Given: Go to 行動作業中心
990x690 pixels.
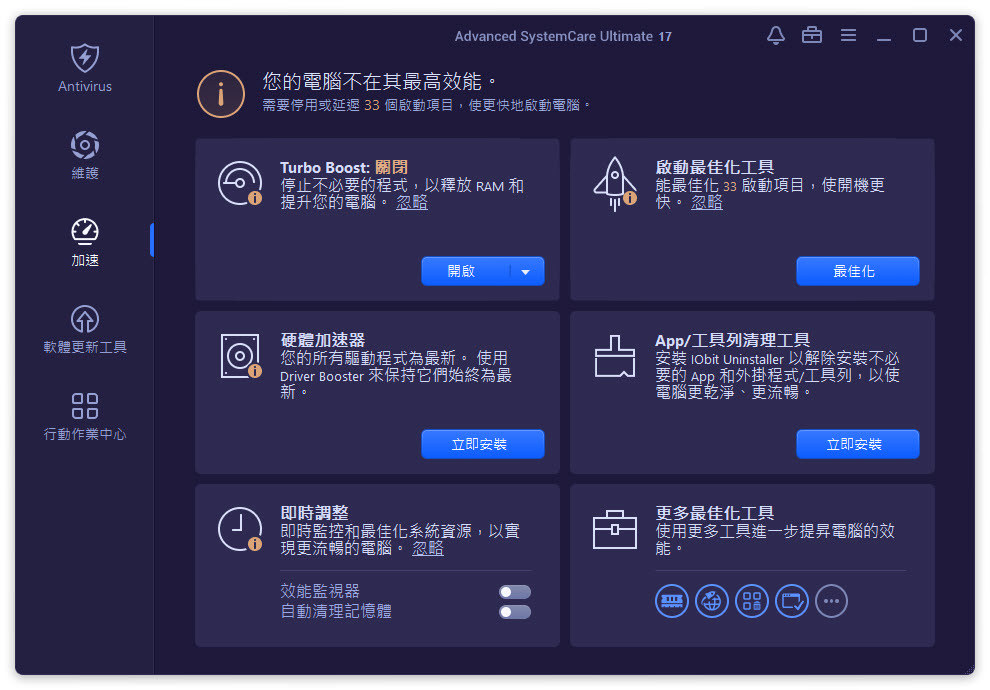Looking at the screenshot, I should (x=85, y=417).
